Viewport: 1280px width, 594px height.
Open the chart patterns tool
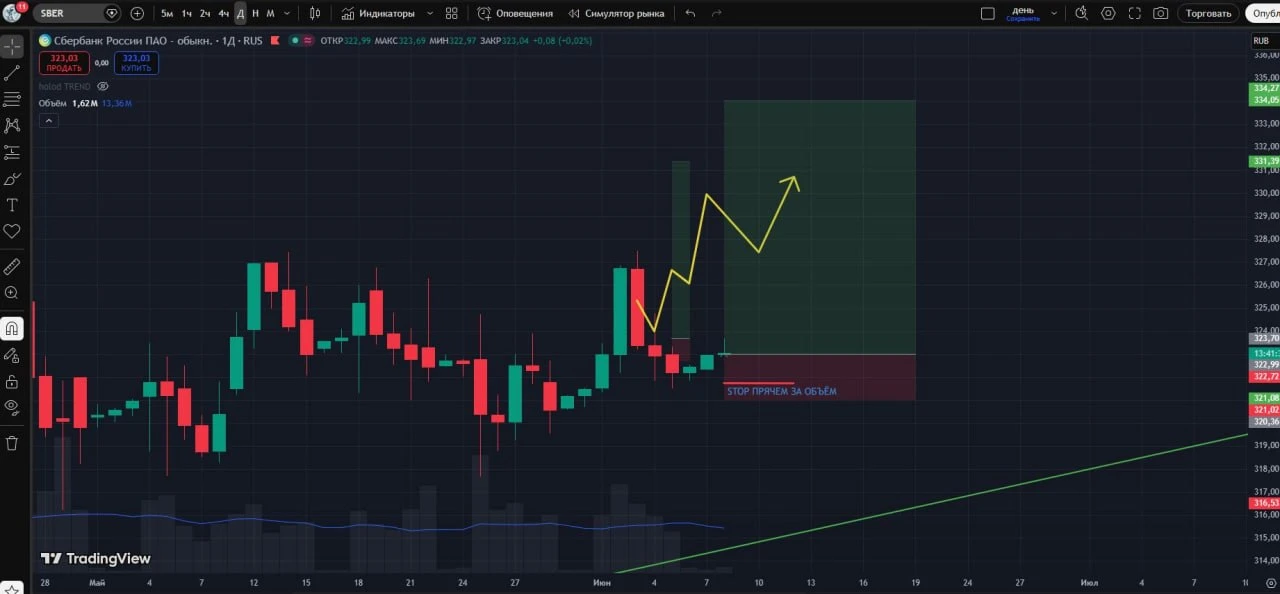tap(12, 126)
